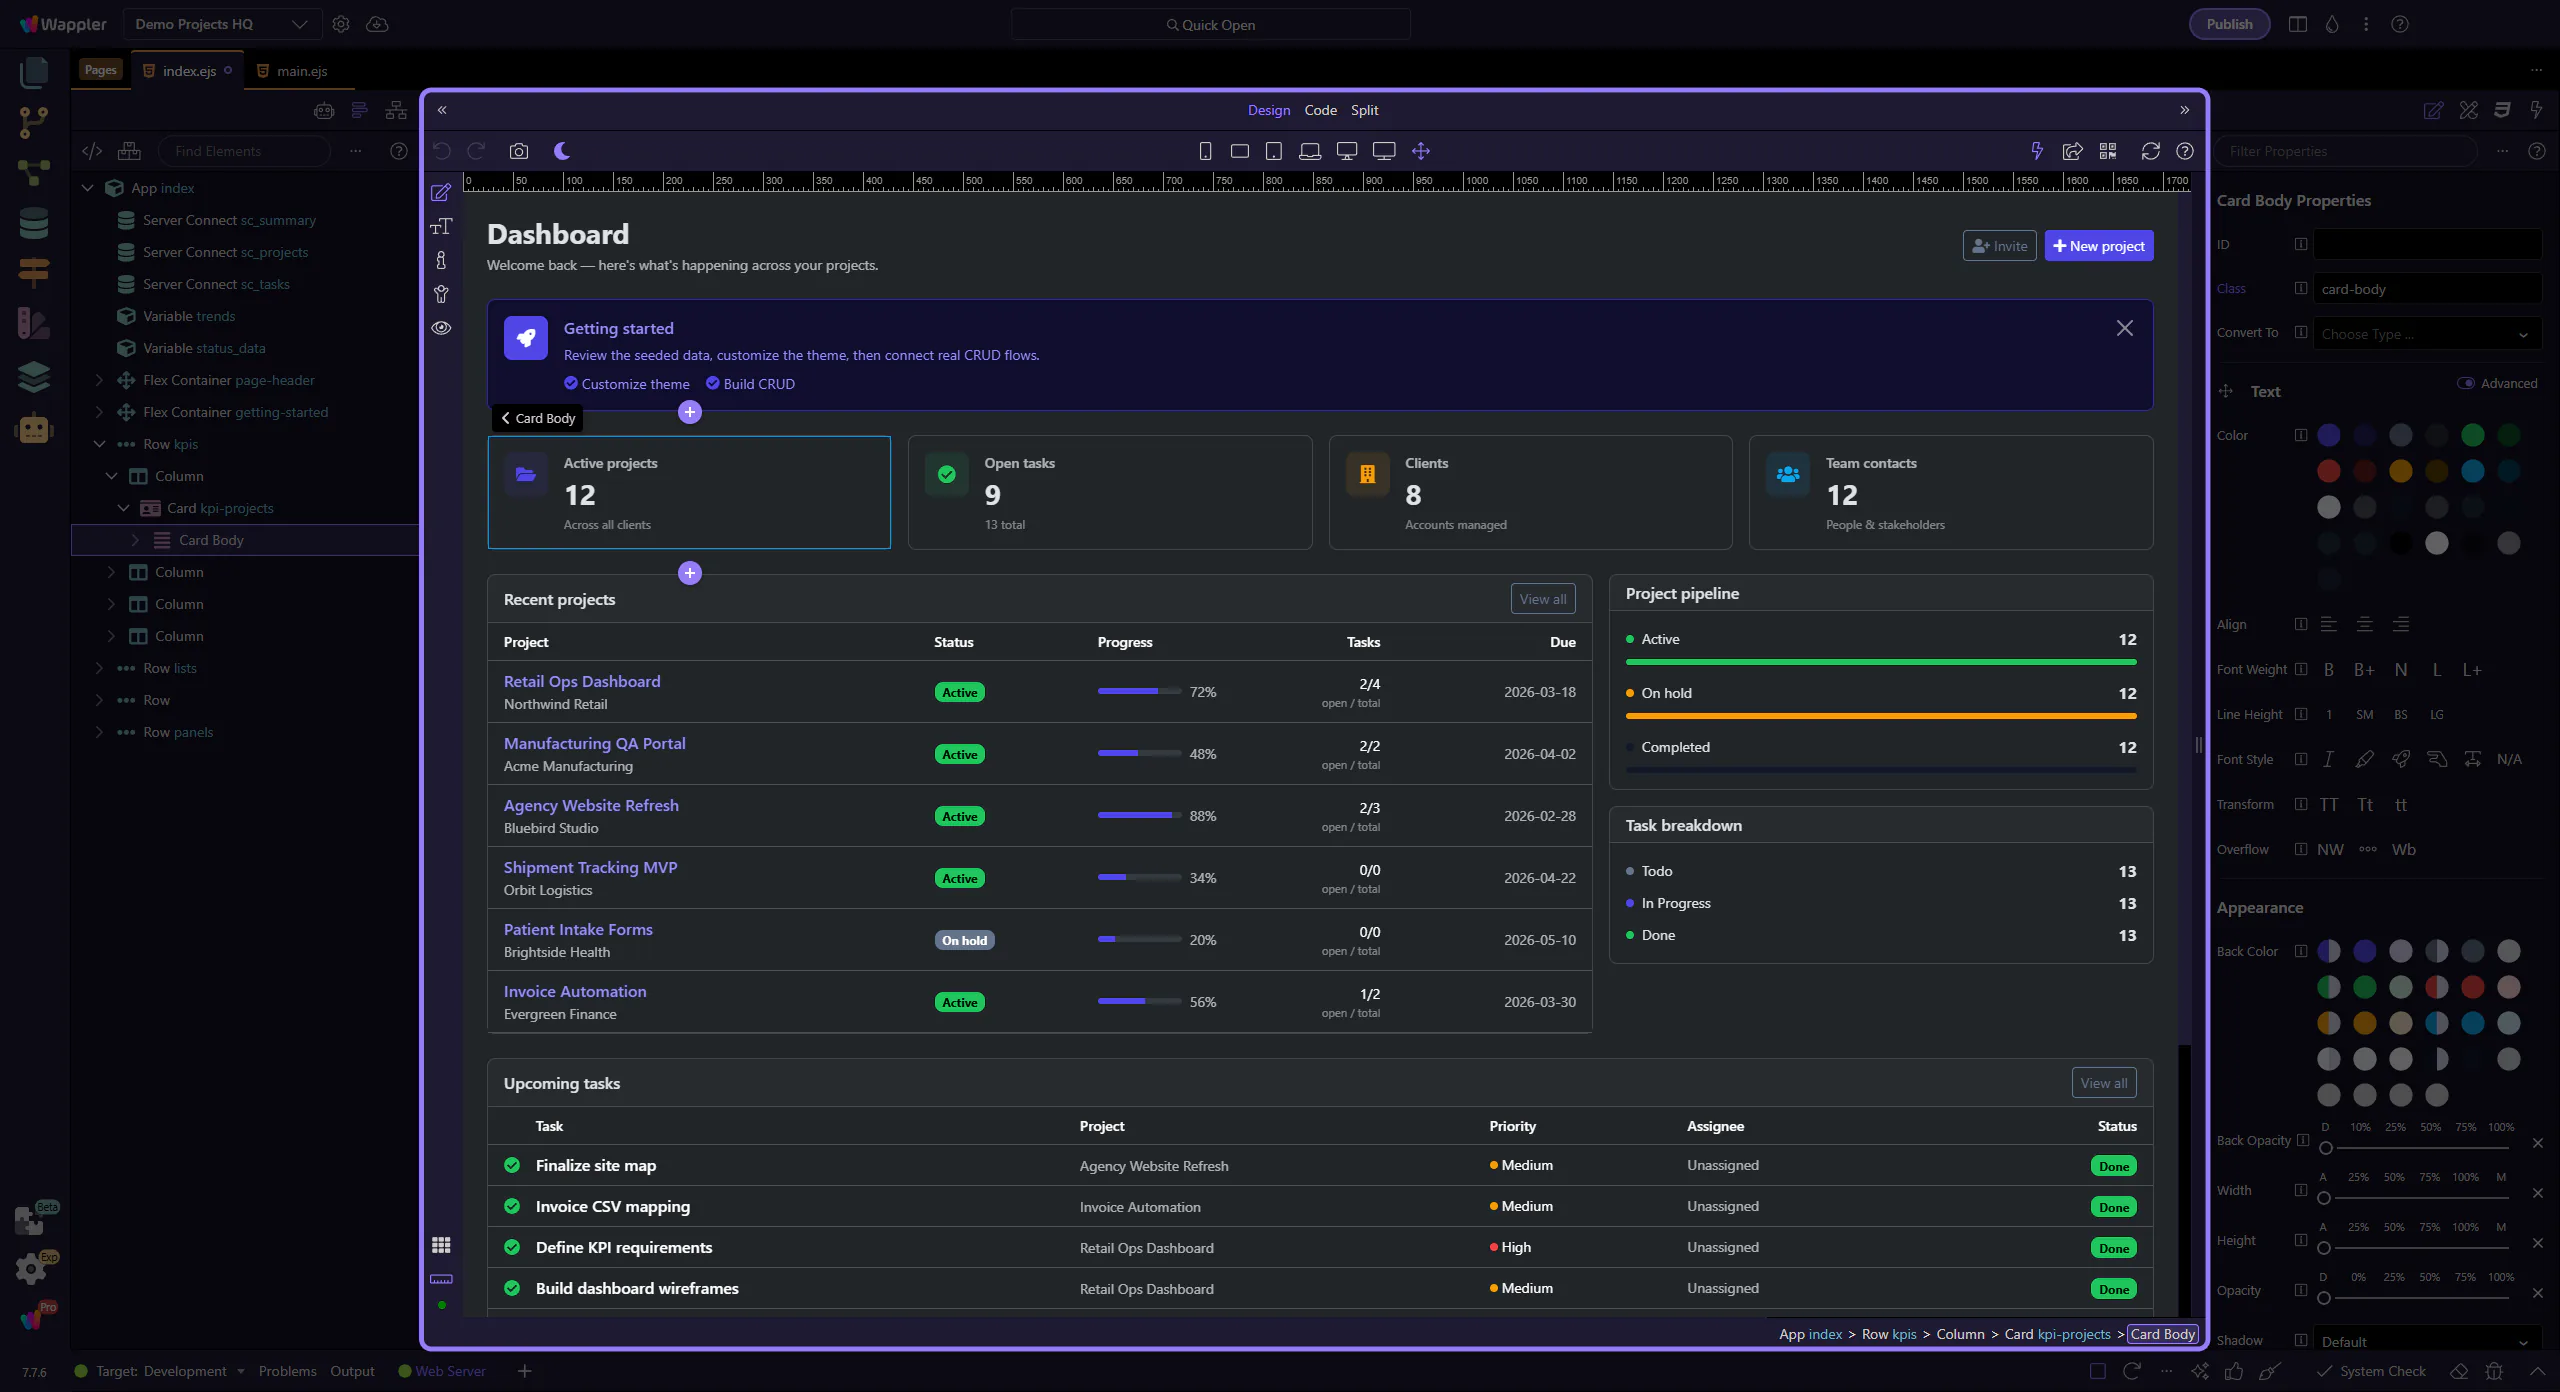Screen dimensions: 2560x1392
Task: Expand the Row lists tree node
Action: [x=99, y=668]
